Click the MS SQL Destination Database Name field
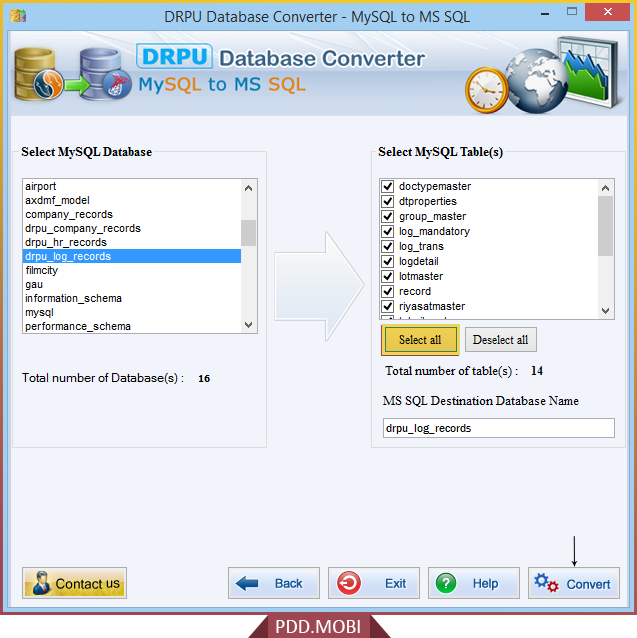The height and width of the screenshot is (638, 637). 498,428
